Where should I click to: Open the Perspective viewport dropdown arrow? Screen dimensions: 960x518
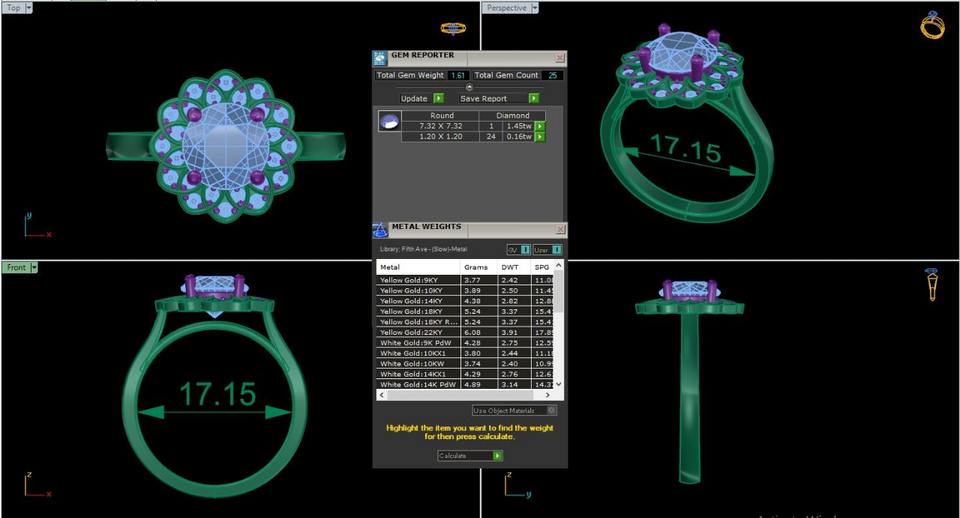tap(534, 8)
